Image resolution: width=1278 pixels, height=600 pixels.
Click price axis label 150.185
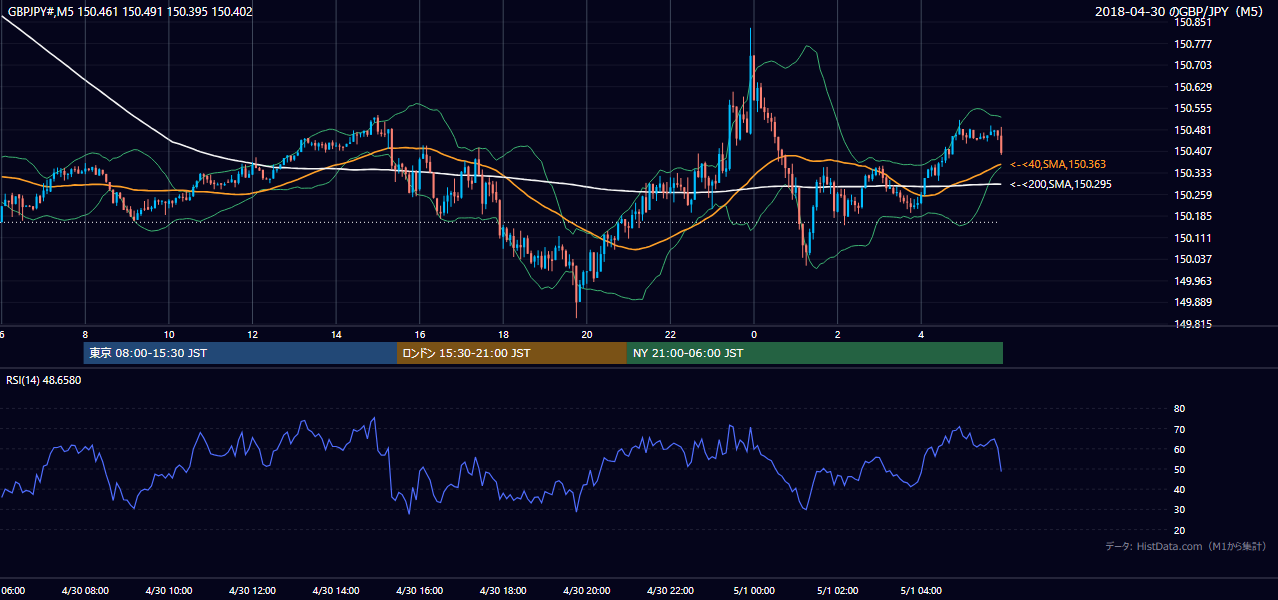[1193, 216]
